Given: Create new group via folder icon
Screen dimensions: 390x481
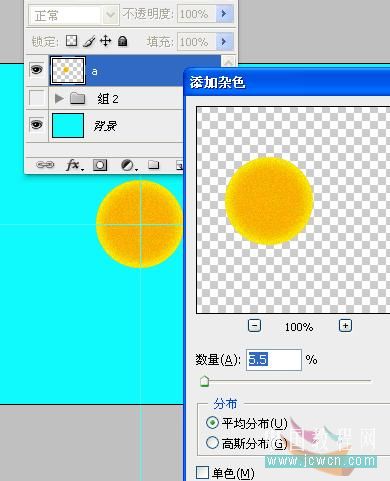Looking at the screenshot, I should click(x=153, y=165).
